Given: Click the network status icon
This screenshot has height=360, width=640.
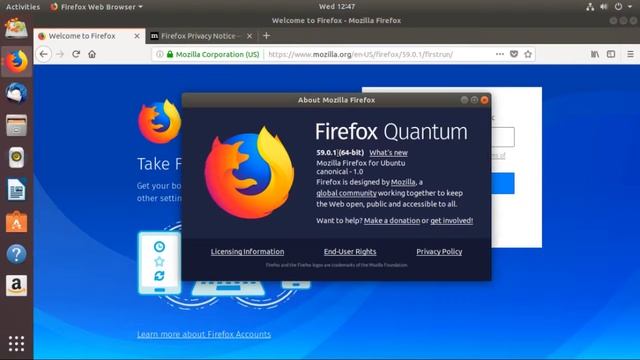Looking at the screenshot, I should tap(590, 7).
